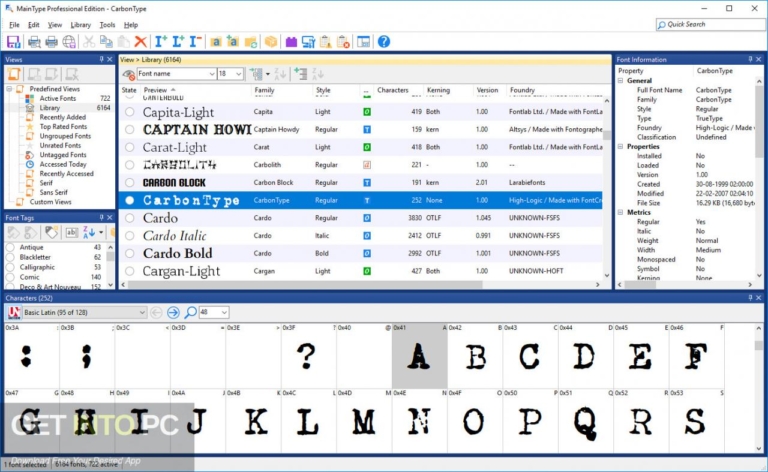Open the Library menu
The image size is (768, 472).
pos(80,24)
